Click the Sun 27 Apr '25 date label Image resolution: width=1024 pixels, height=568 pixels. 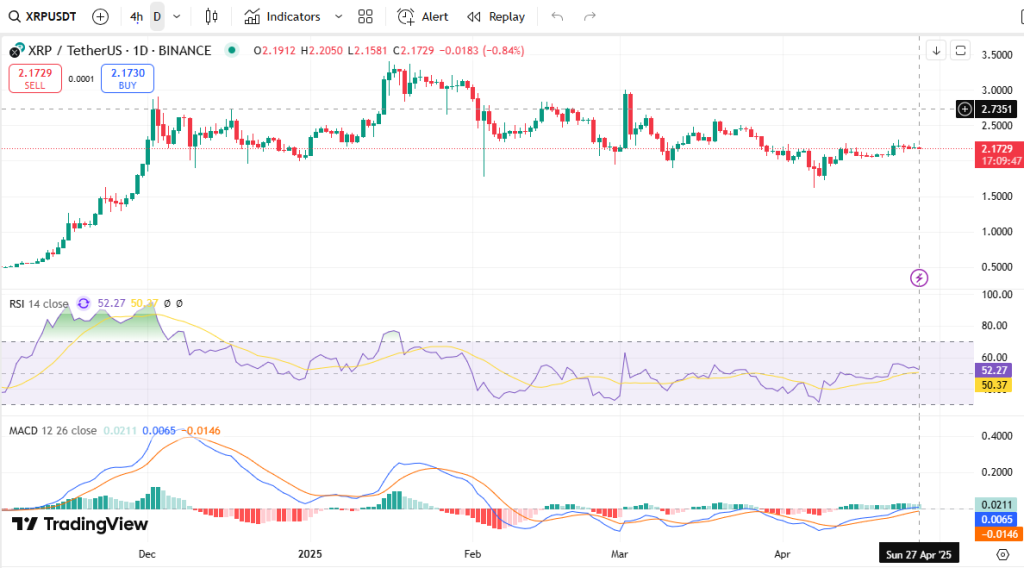919,554
